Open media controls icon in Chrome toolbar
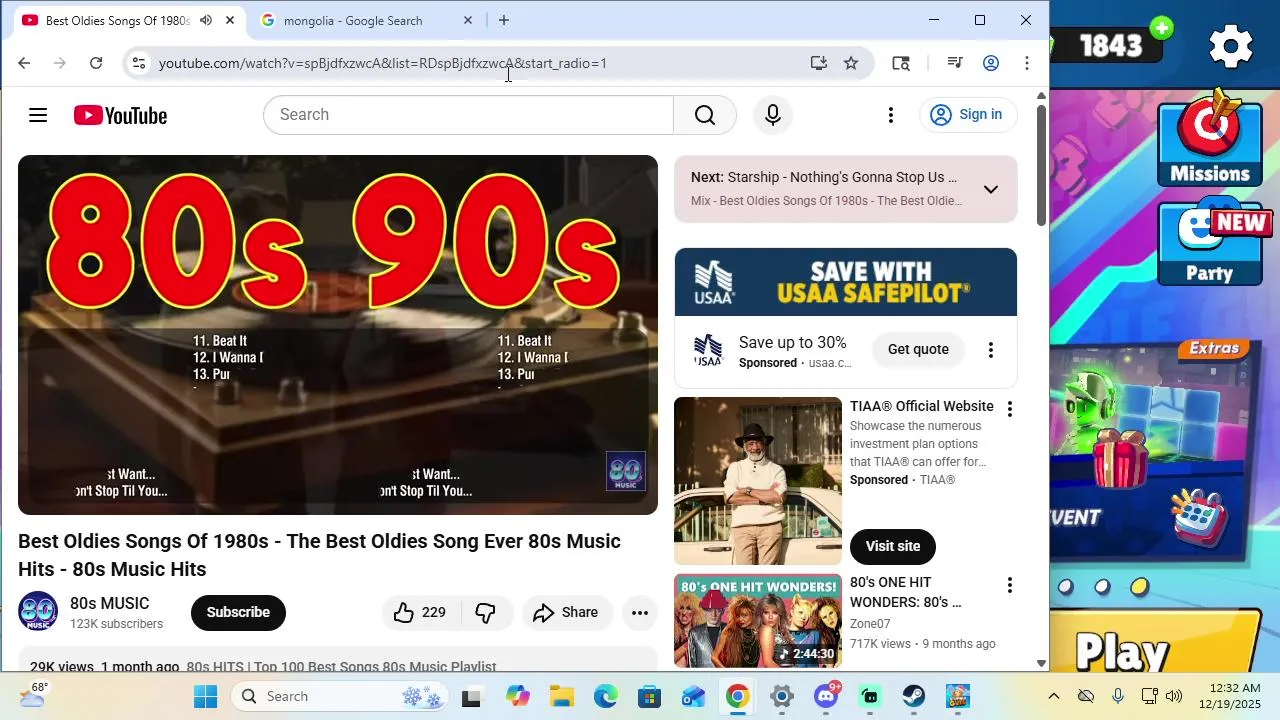 tap(955, 63)
